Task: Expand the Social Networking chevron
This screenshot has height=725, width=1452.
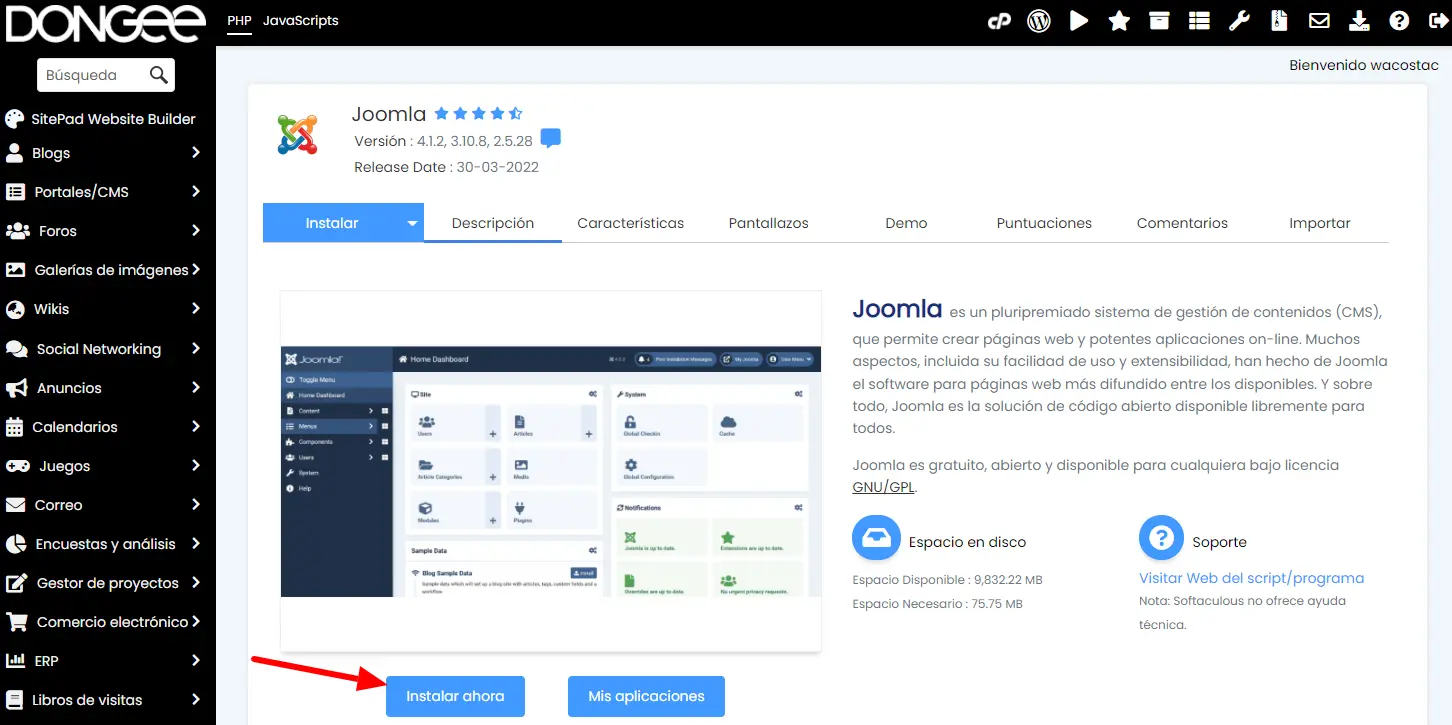Action: 196,349
